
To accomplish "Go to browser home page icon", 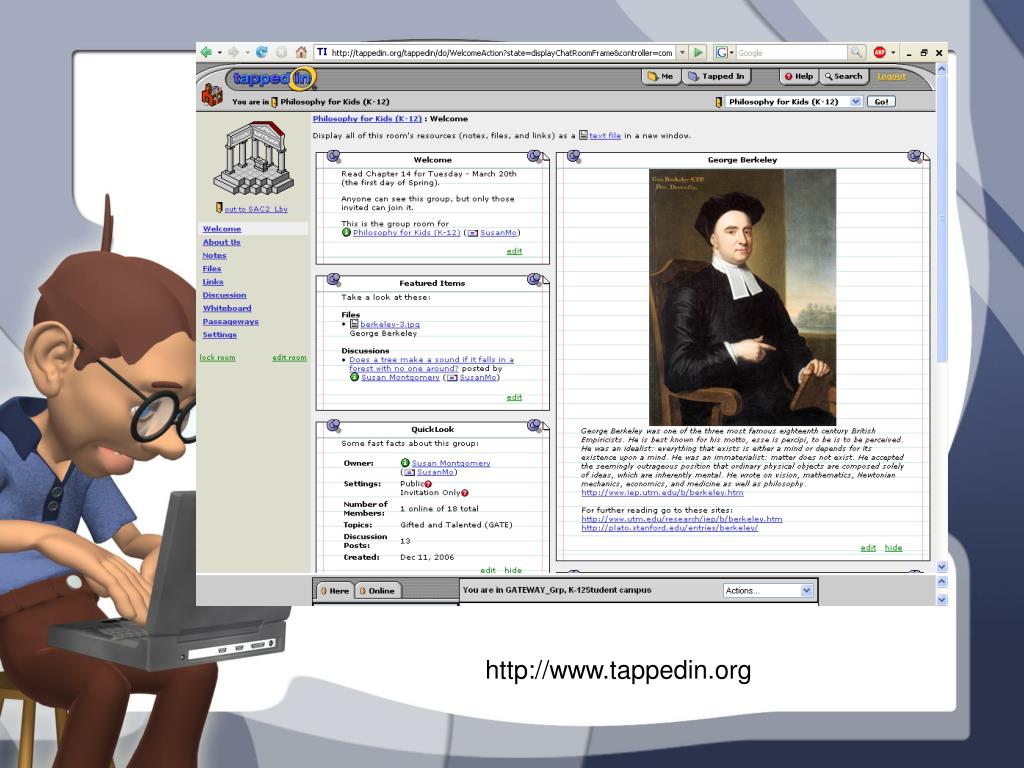I will [301, 52].
